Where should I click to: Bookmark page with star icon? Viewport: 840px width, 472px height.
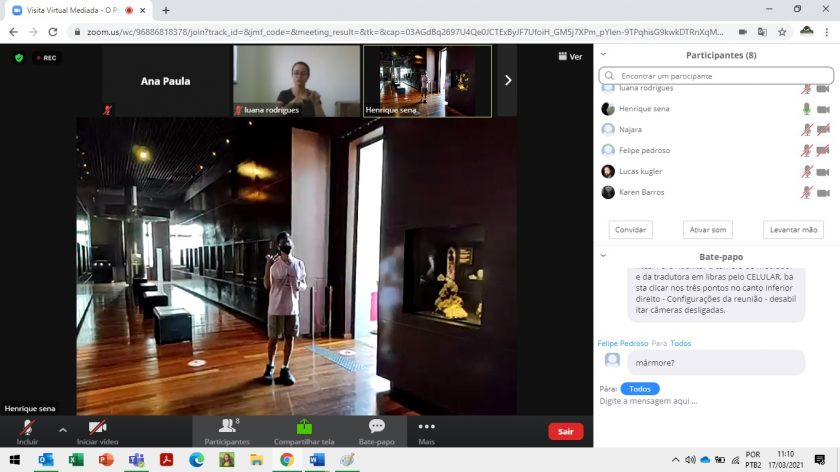click(782, 32)
